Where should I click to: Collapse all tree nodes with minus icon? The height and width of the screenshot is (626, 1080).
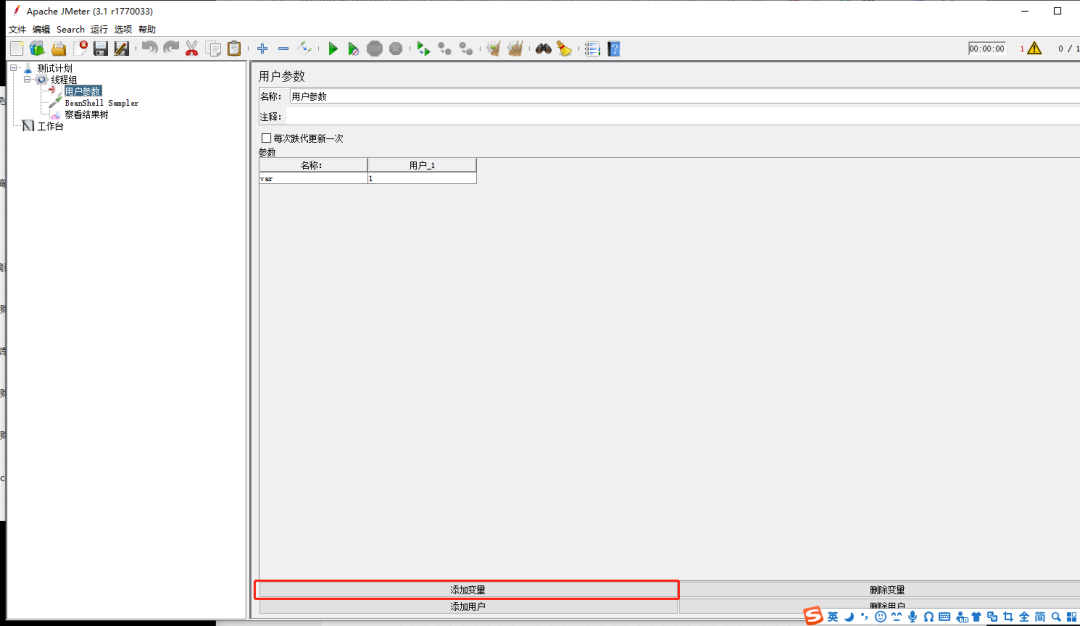[x=283, y=48]
